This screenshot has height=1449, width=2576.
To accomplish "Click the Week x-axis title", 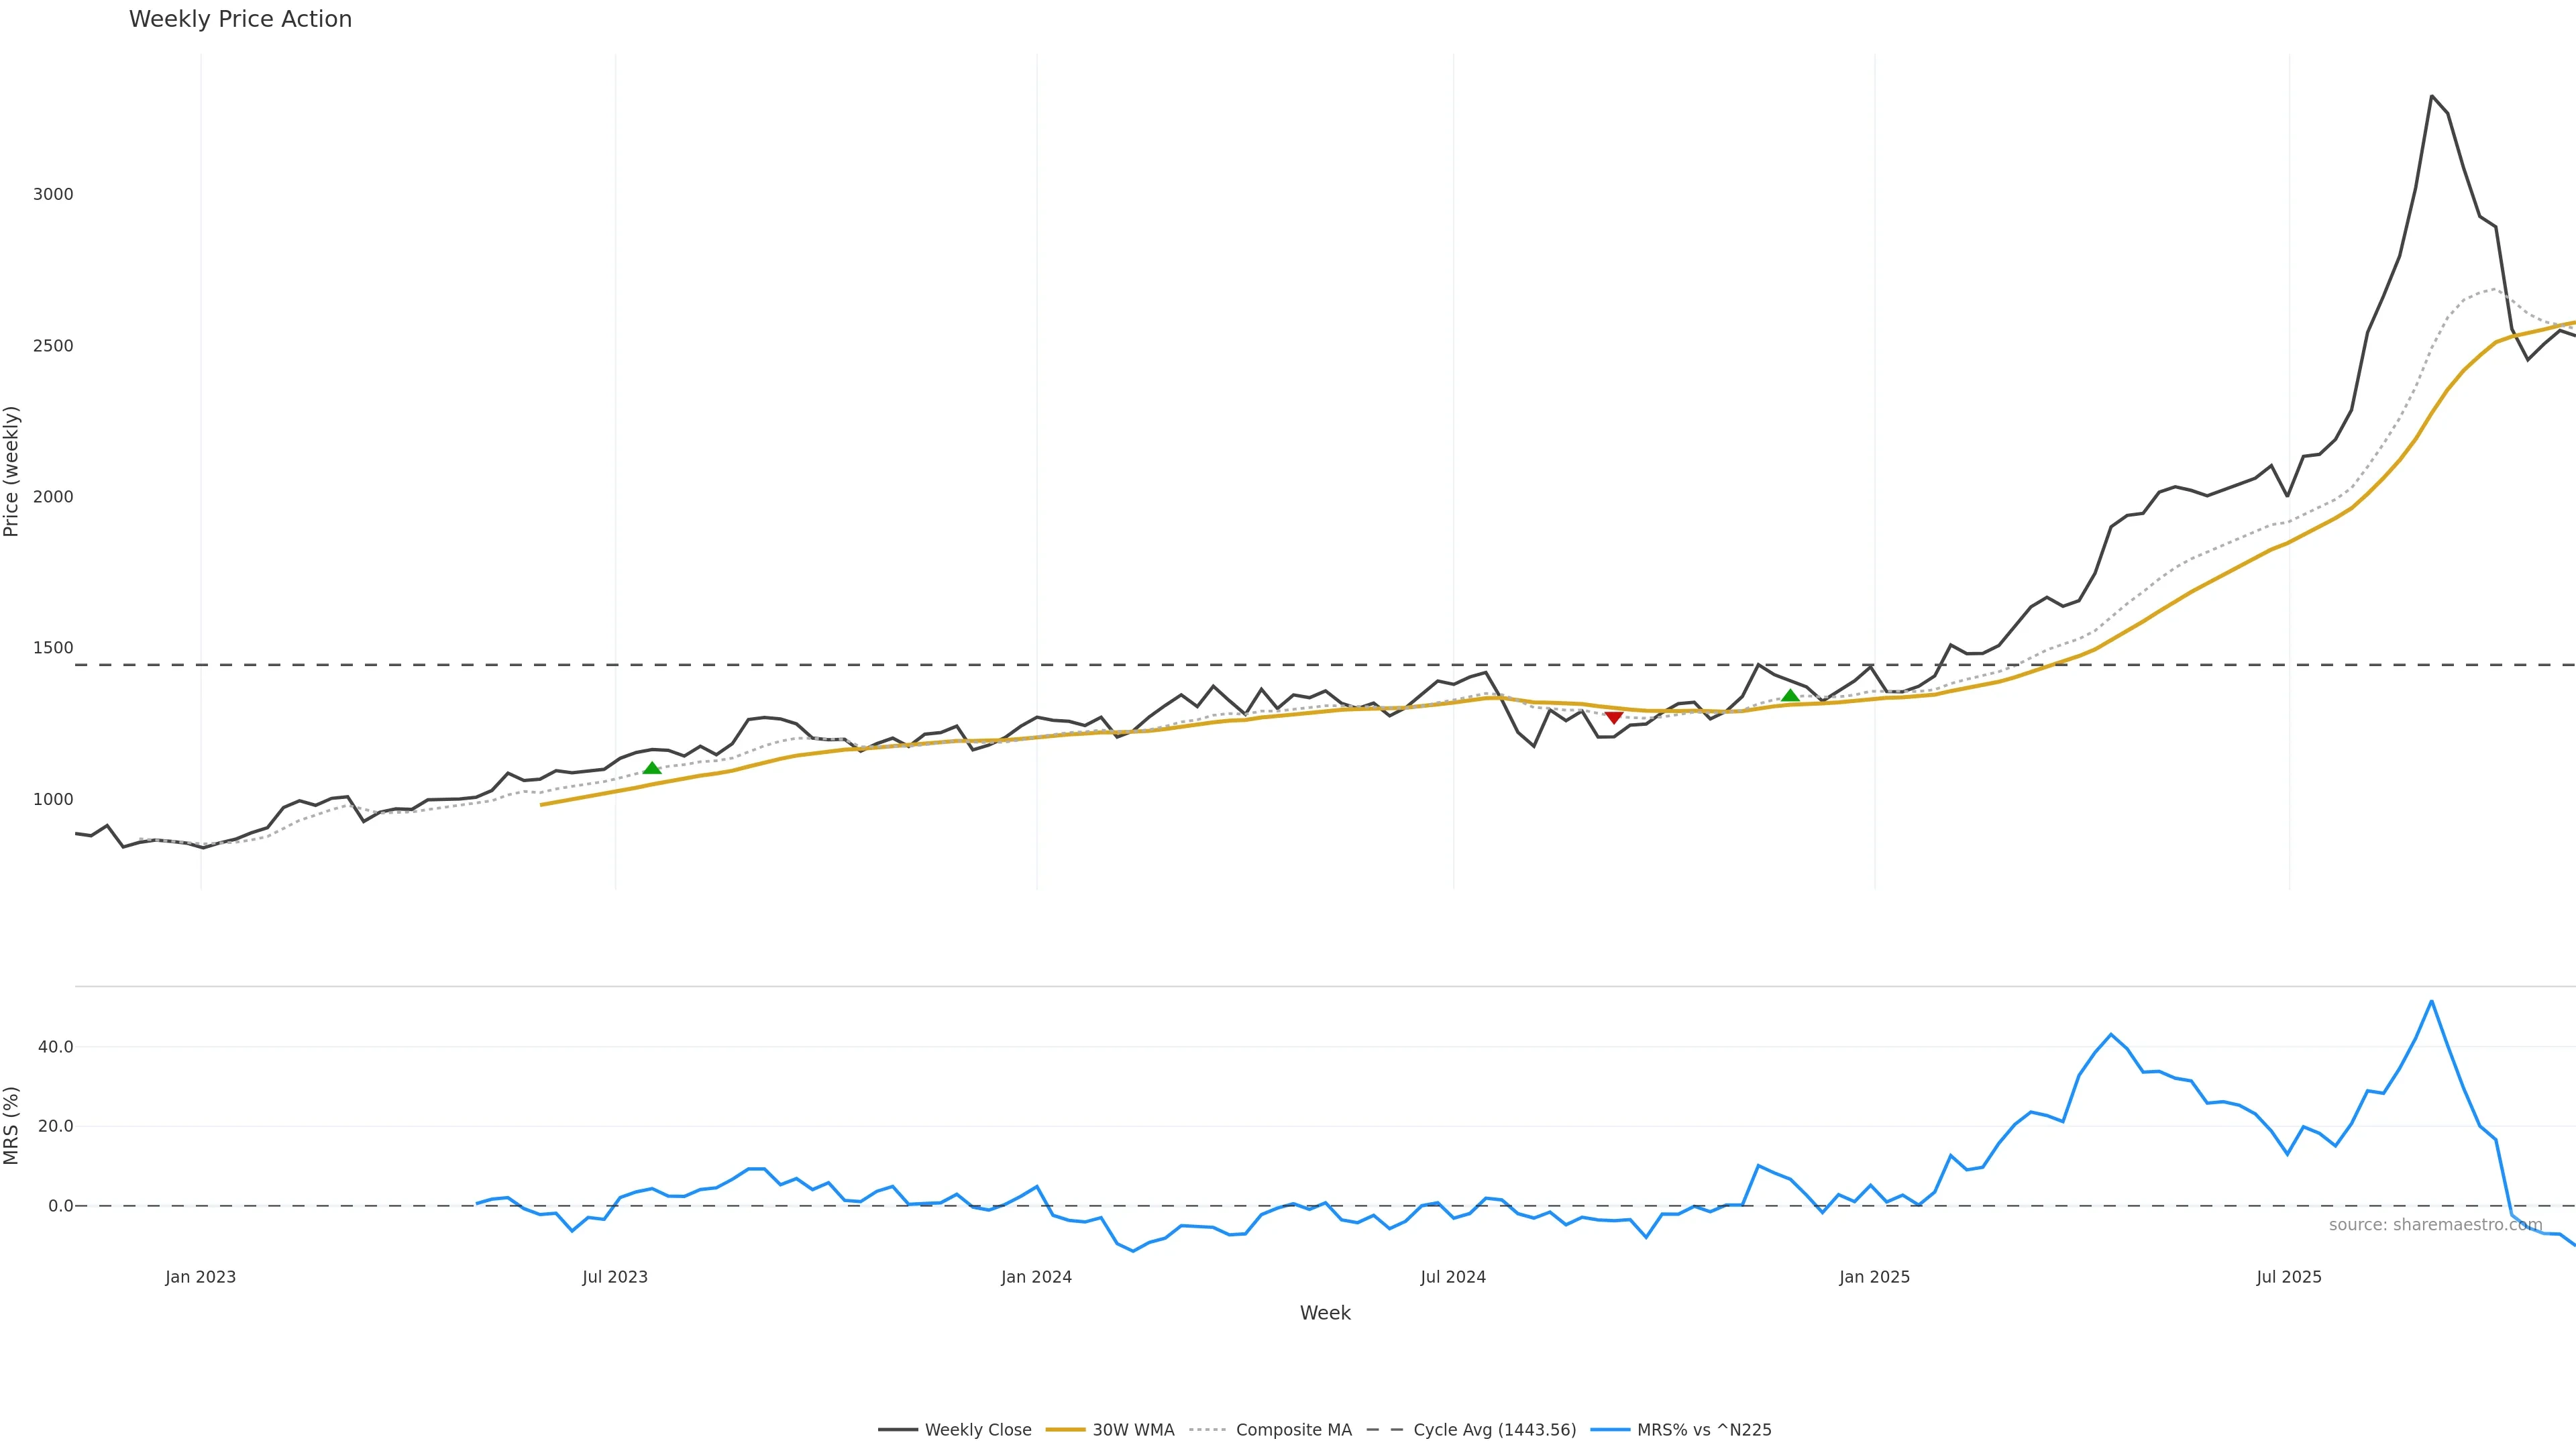I will [1325, 1313].
